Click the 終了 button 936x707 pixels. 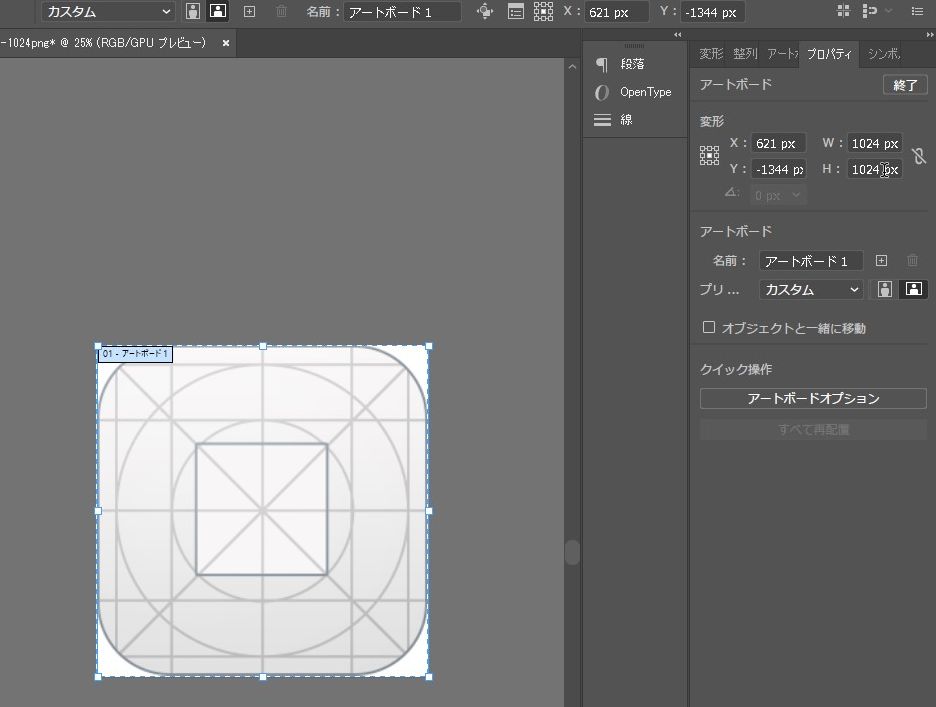(x=904, y=85)
